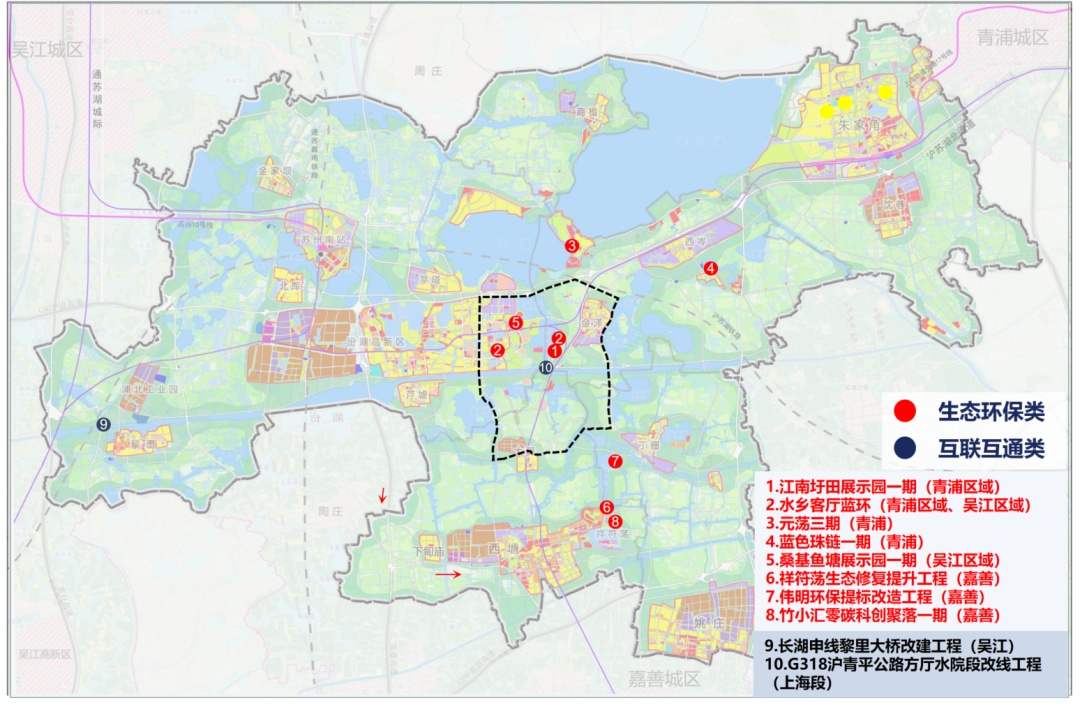
Task: Click the 嘉善城区 label
Action: [663, 679]
